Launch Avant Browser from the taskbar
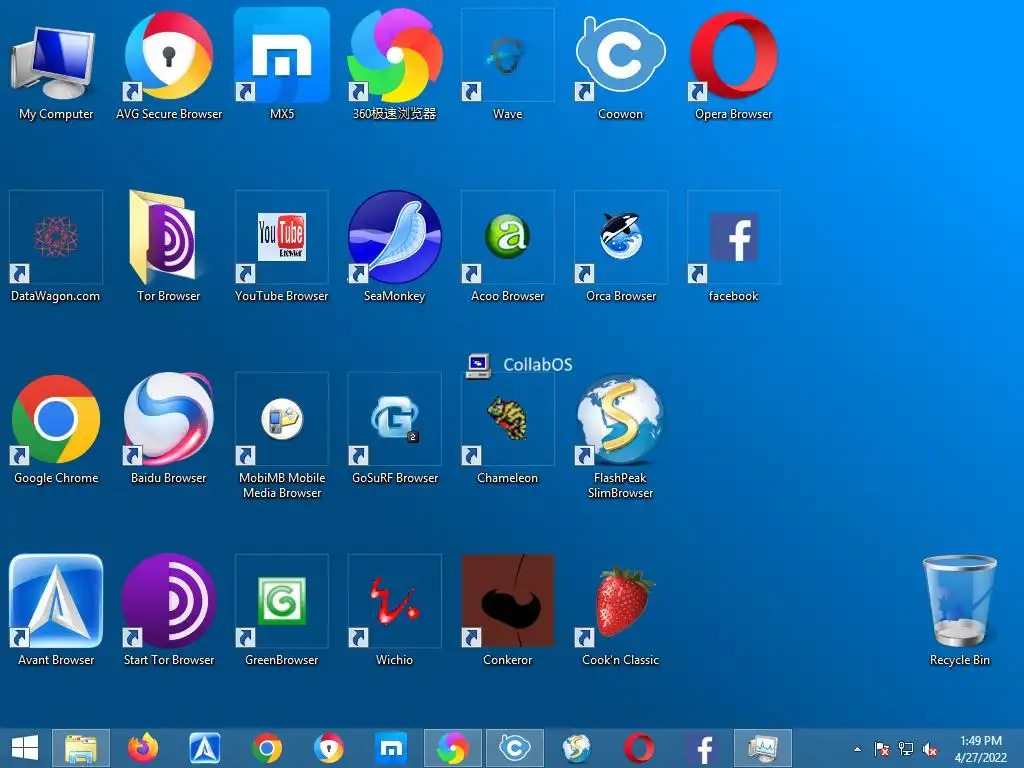The height and width of the screenshot is (768, 1024). 204,748
